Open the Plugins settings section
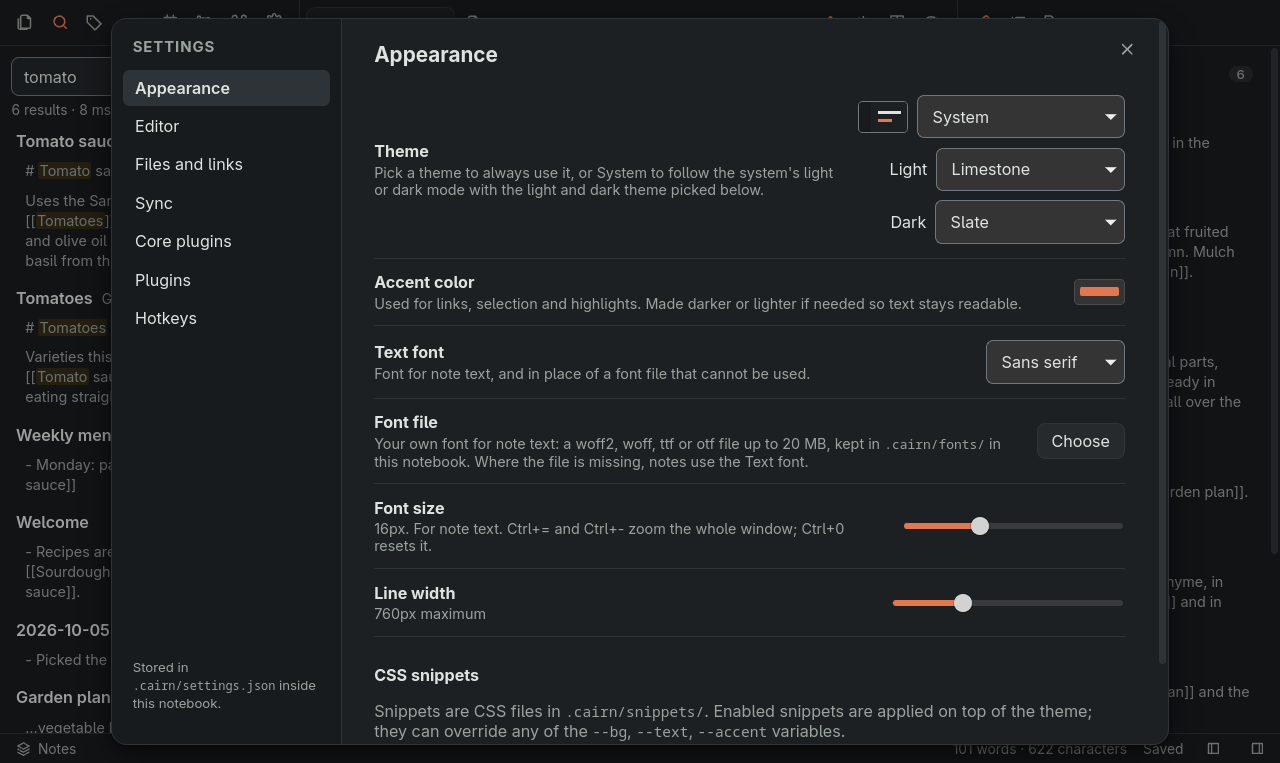 pyautogui.click(x=226, y=280)
